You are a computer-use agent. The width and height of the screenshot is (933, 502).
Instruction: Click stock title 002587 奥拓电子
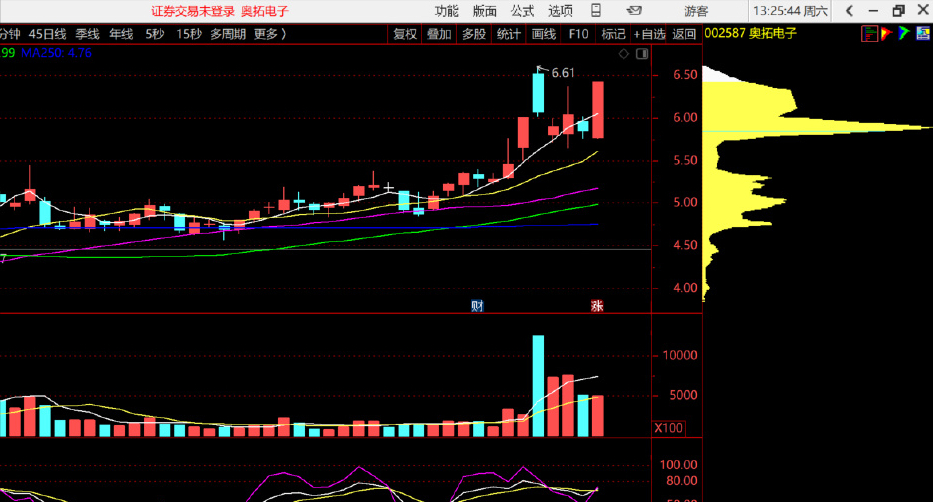click(x=751, y=33)
